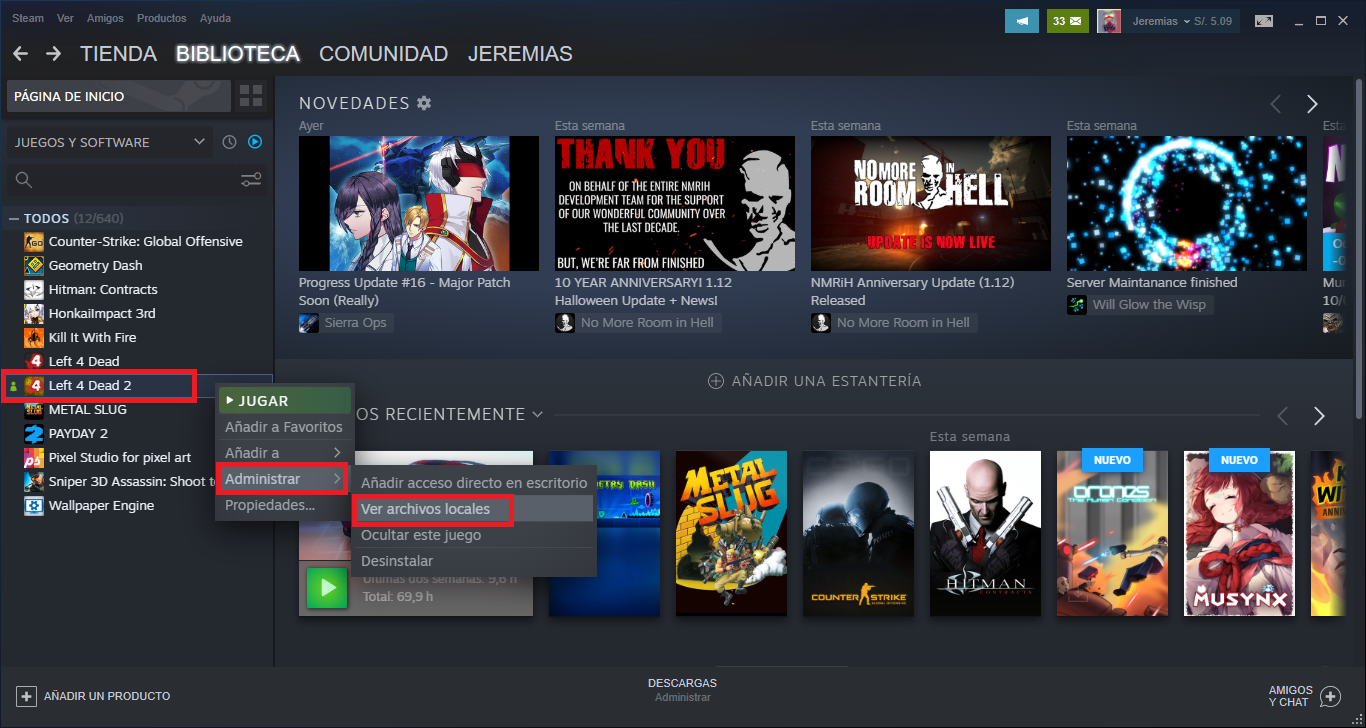This screenshot has width=1366, height=728.
Task: Toggle the collections grid view icon
Action: coord(251,97)
